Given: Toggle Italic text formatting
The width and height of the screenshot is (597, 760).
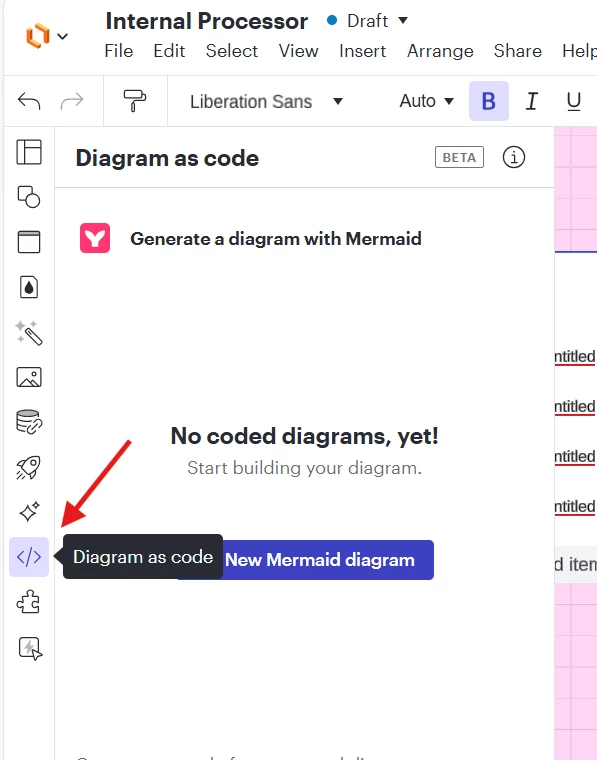Looking at the screenshot, I should pyautogui.click(x=532, y=101).
